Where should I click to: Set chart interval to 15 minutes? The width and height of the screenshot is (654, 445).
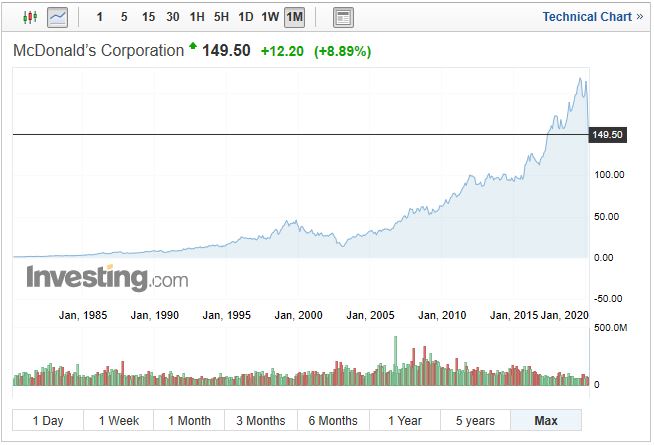point(148,17)
